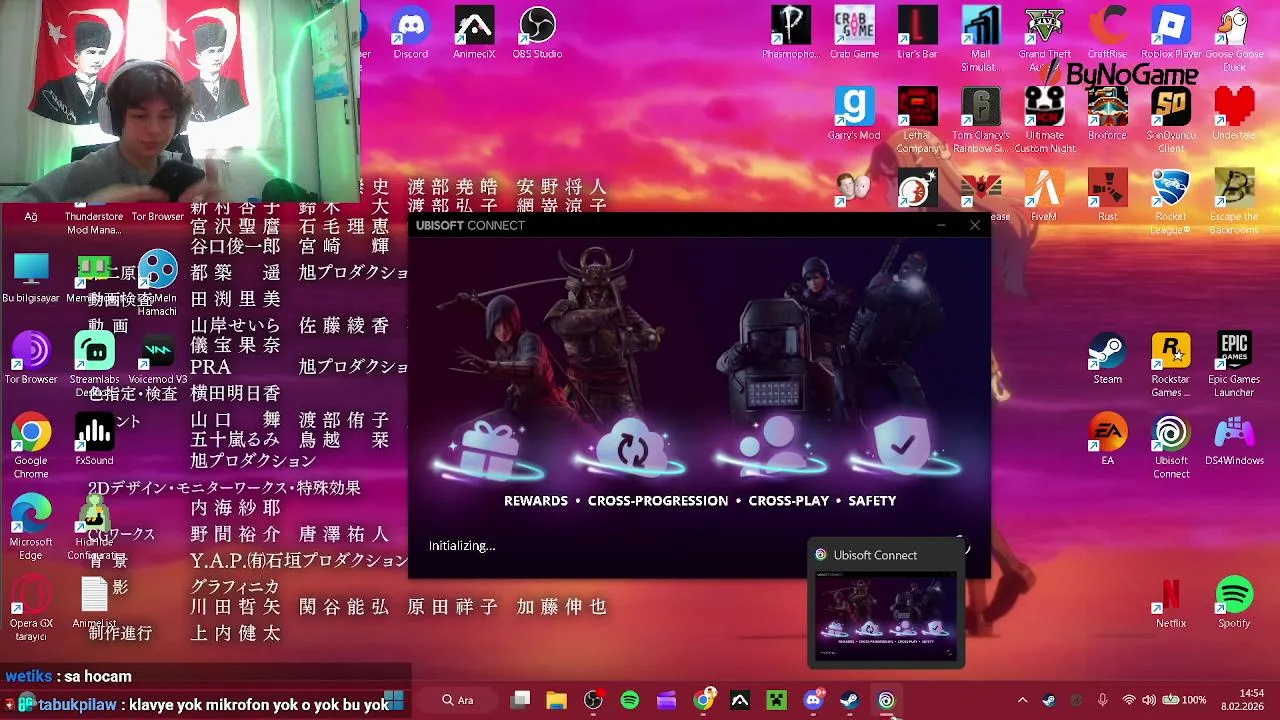Open the Epic Games Launcher shortcut
The image size is (1280, 720).
(x=1234, y=364)
